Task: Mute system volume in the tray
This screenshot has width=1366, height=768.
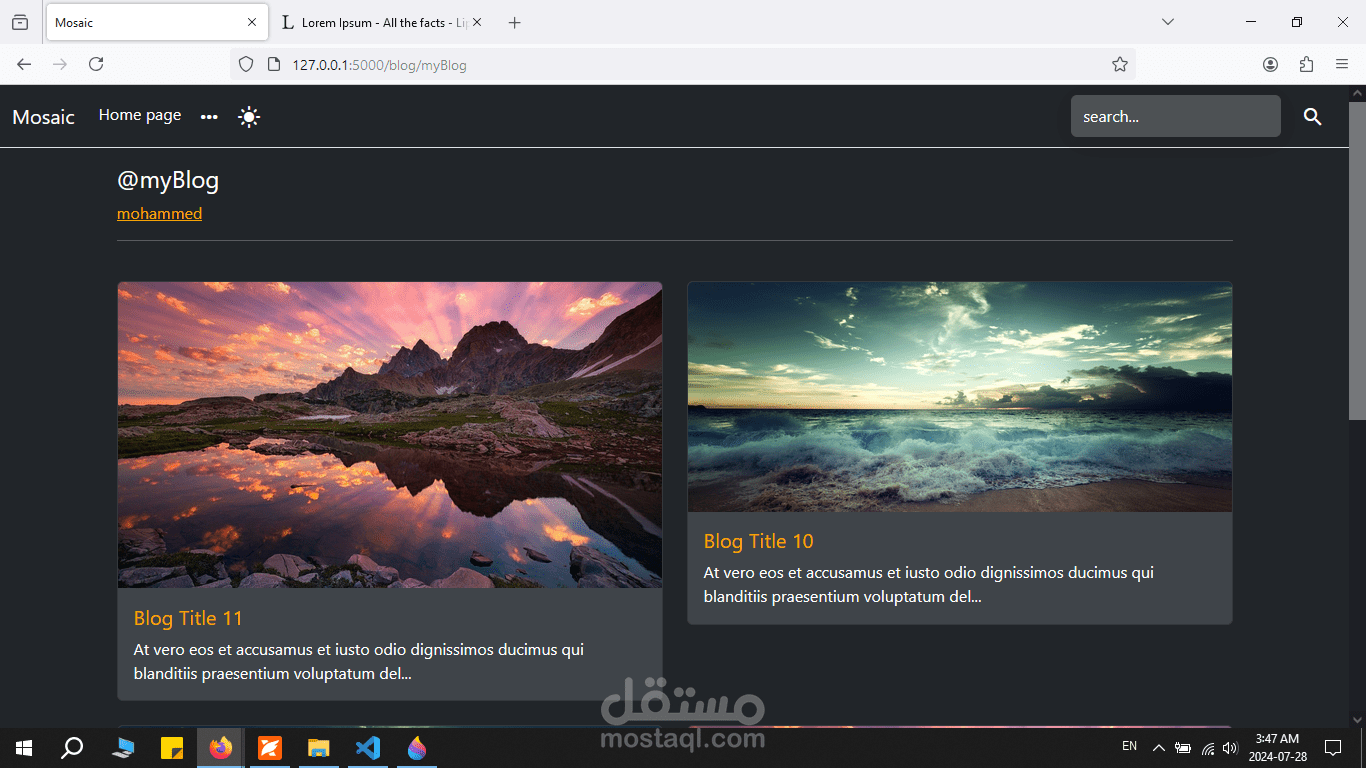Action: (1230, 747)
